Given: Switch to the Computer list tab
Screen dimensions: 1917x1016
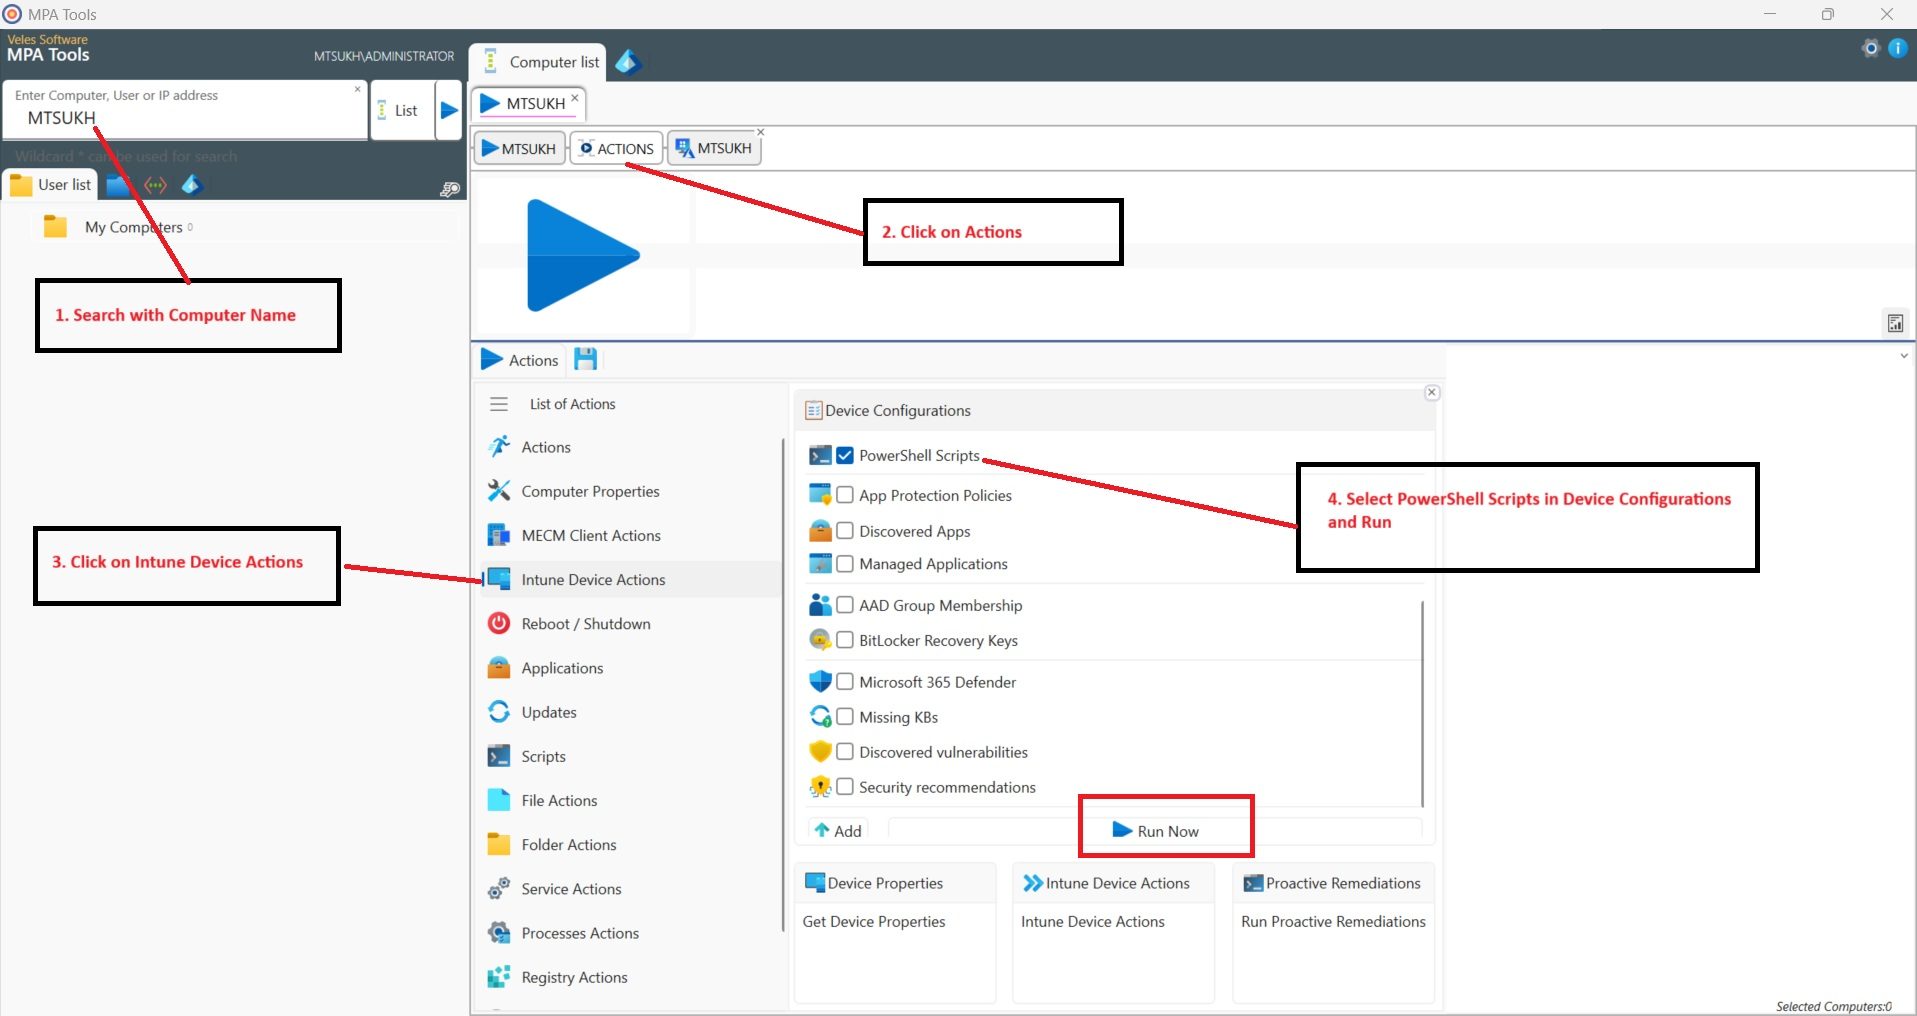Looking at the screenshot, I should coord(538,62).
